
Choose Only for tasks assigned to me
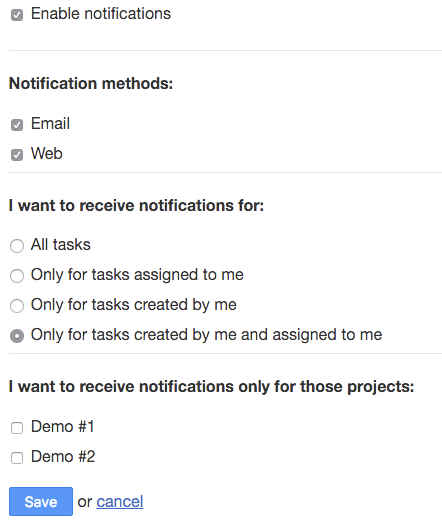(17, 276)
